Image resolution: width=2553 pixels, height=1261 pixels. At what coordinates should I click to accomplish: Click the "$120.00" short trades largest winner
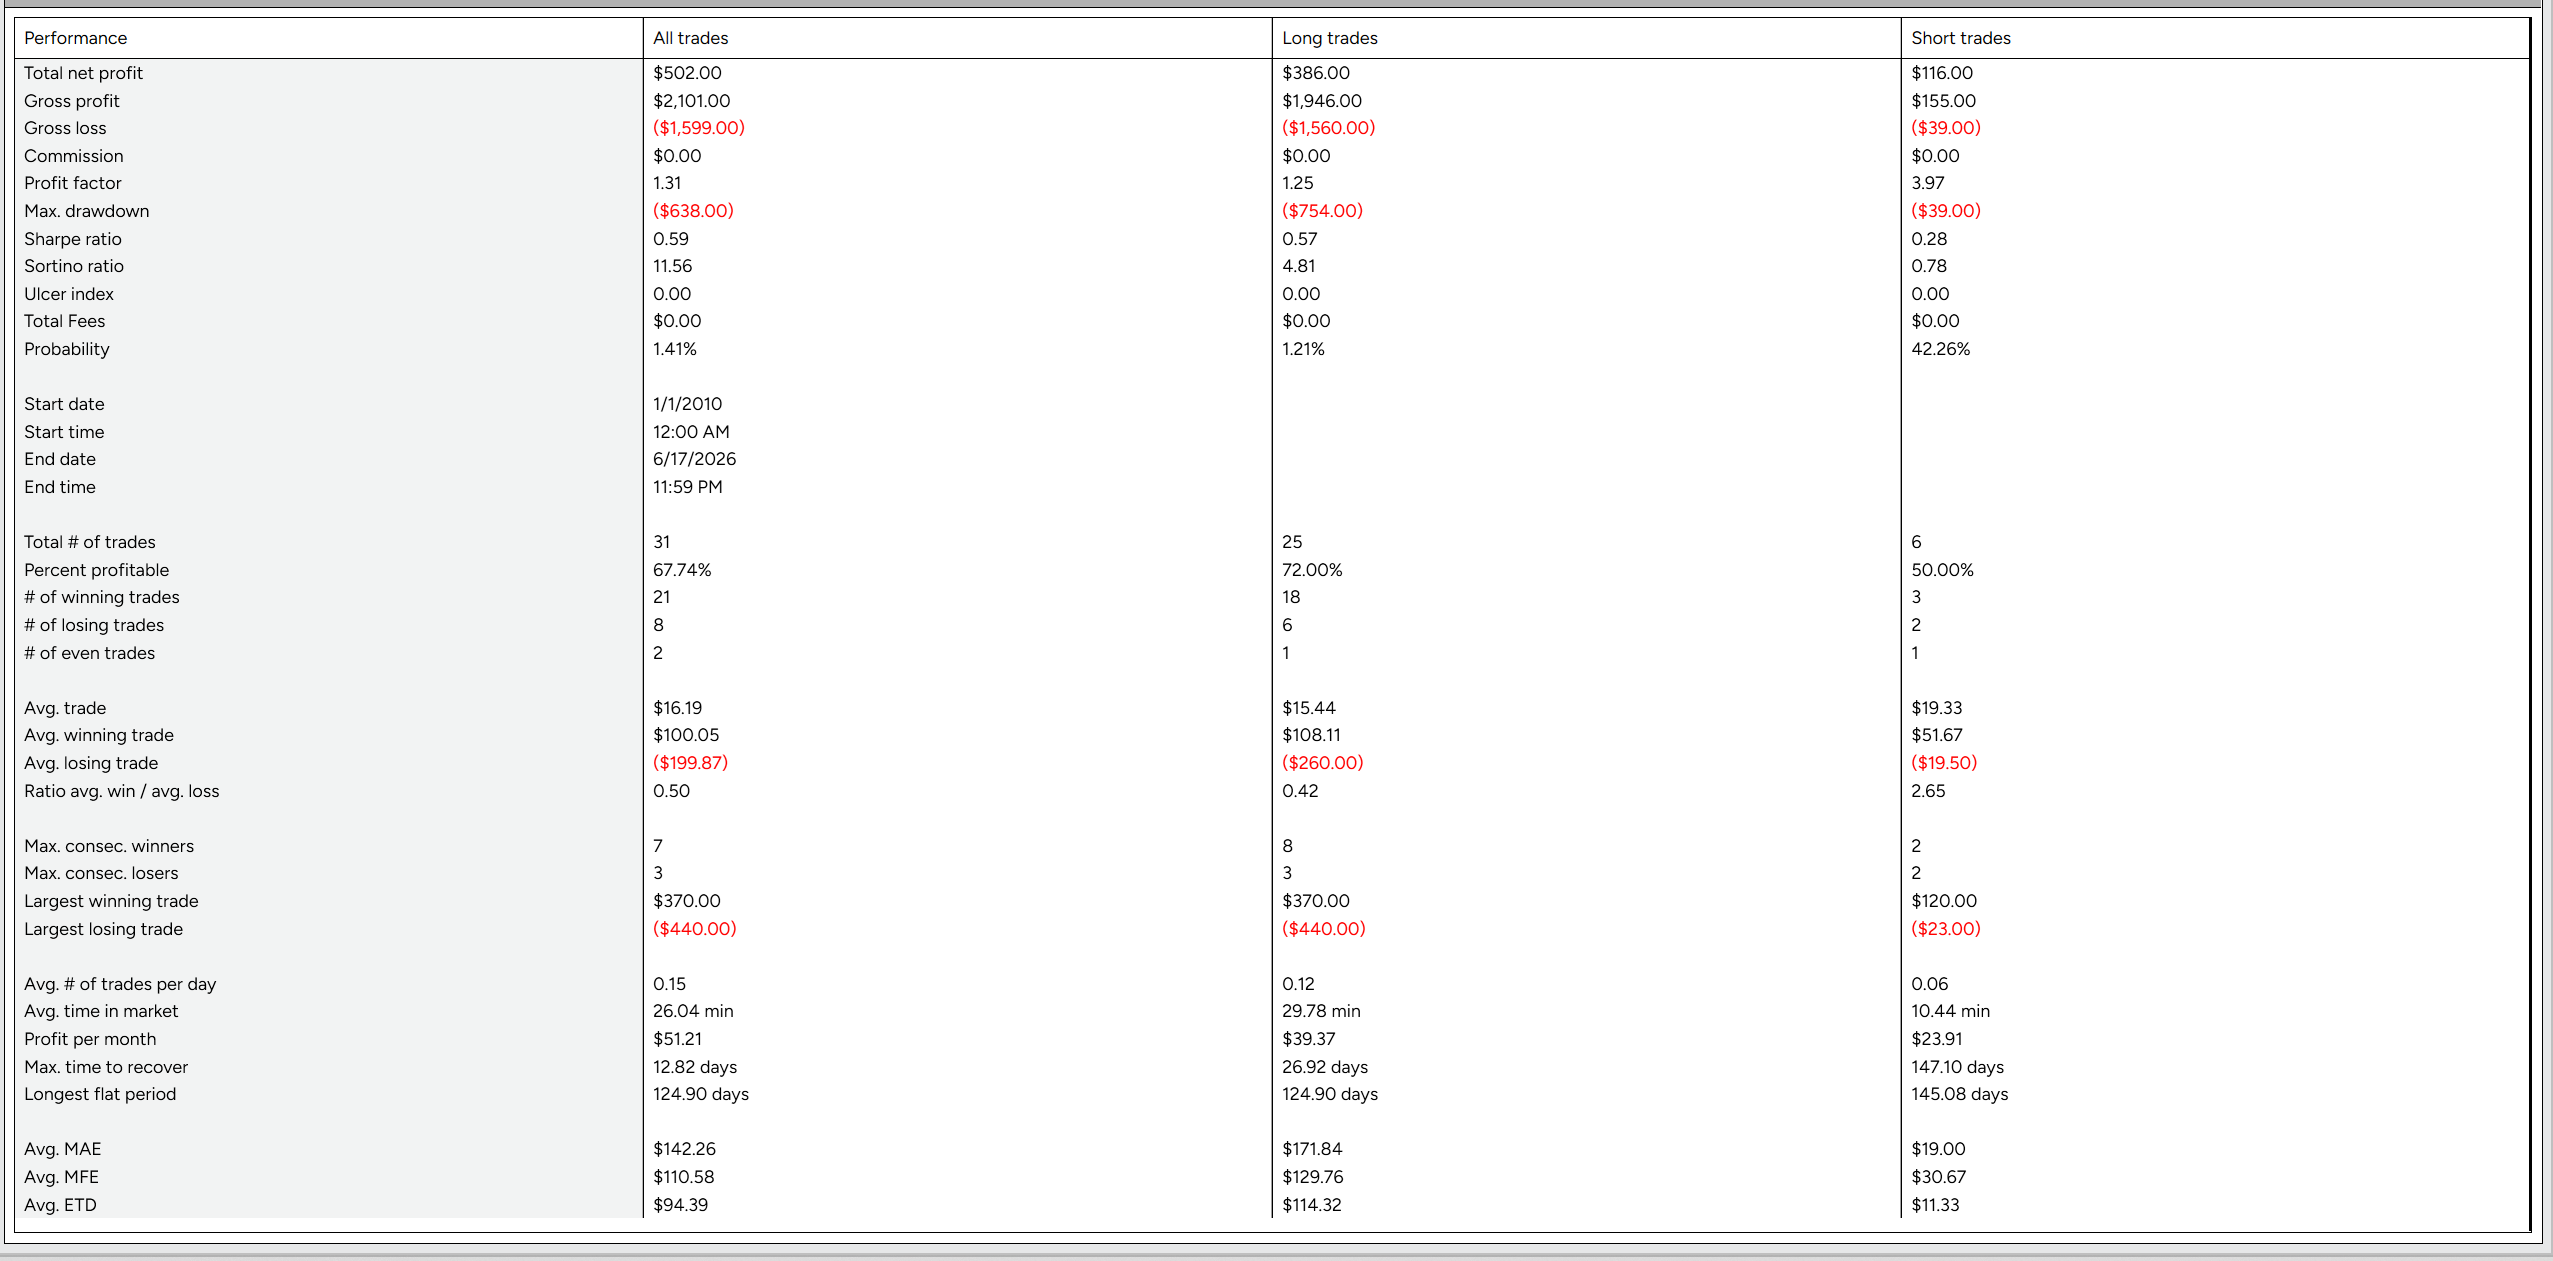click(1944, 901)
